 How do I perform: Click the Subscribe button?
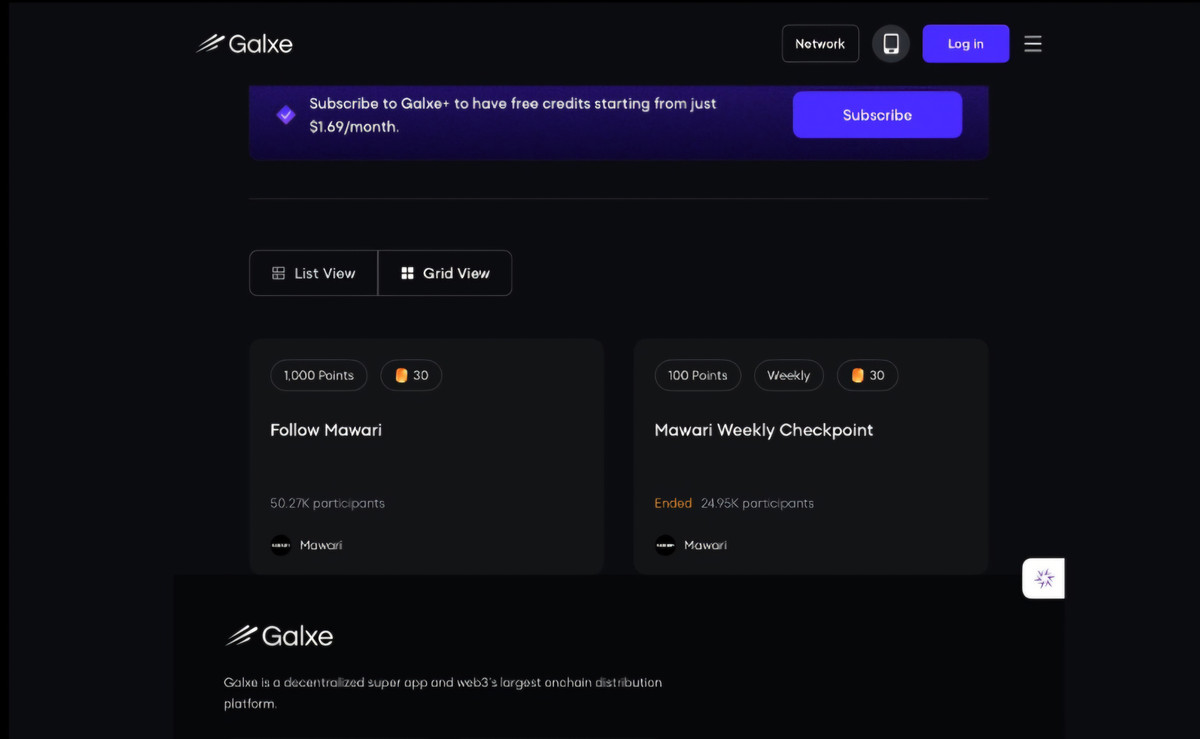(x=877, y=115)
